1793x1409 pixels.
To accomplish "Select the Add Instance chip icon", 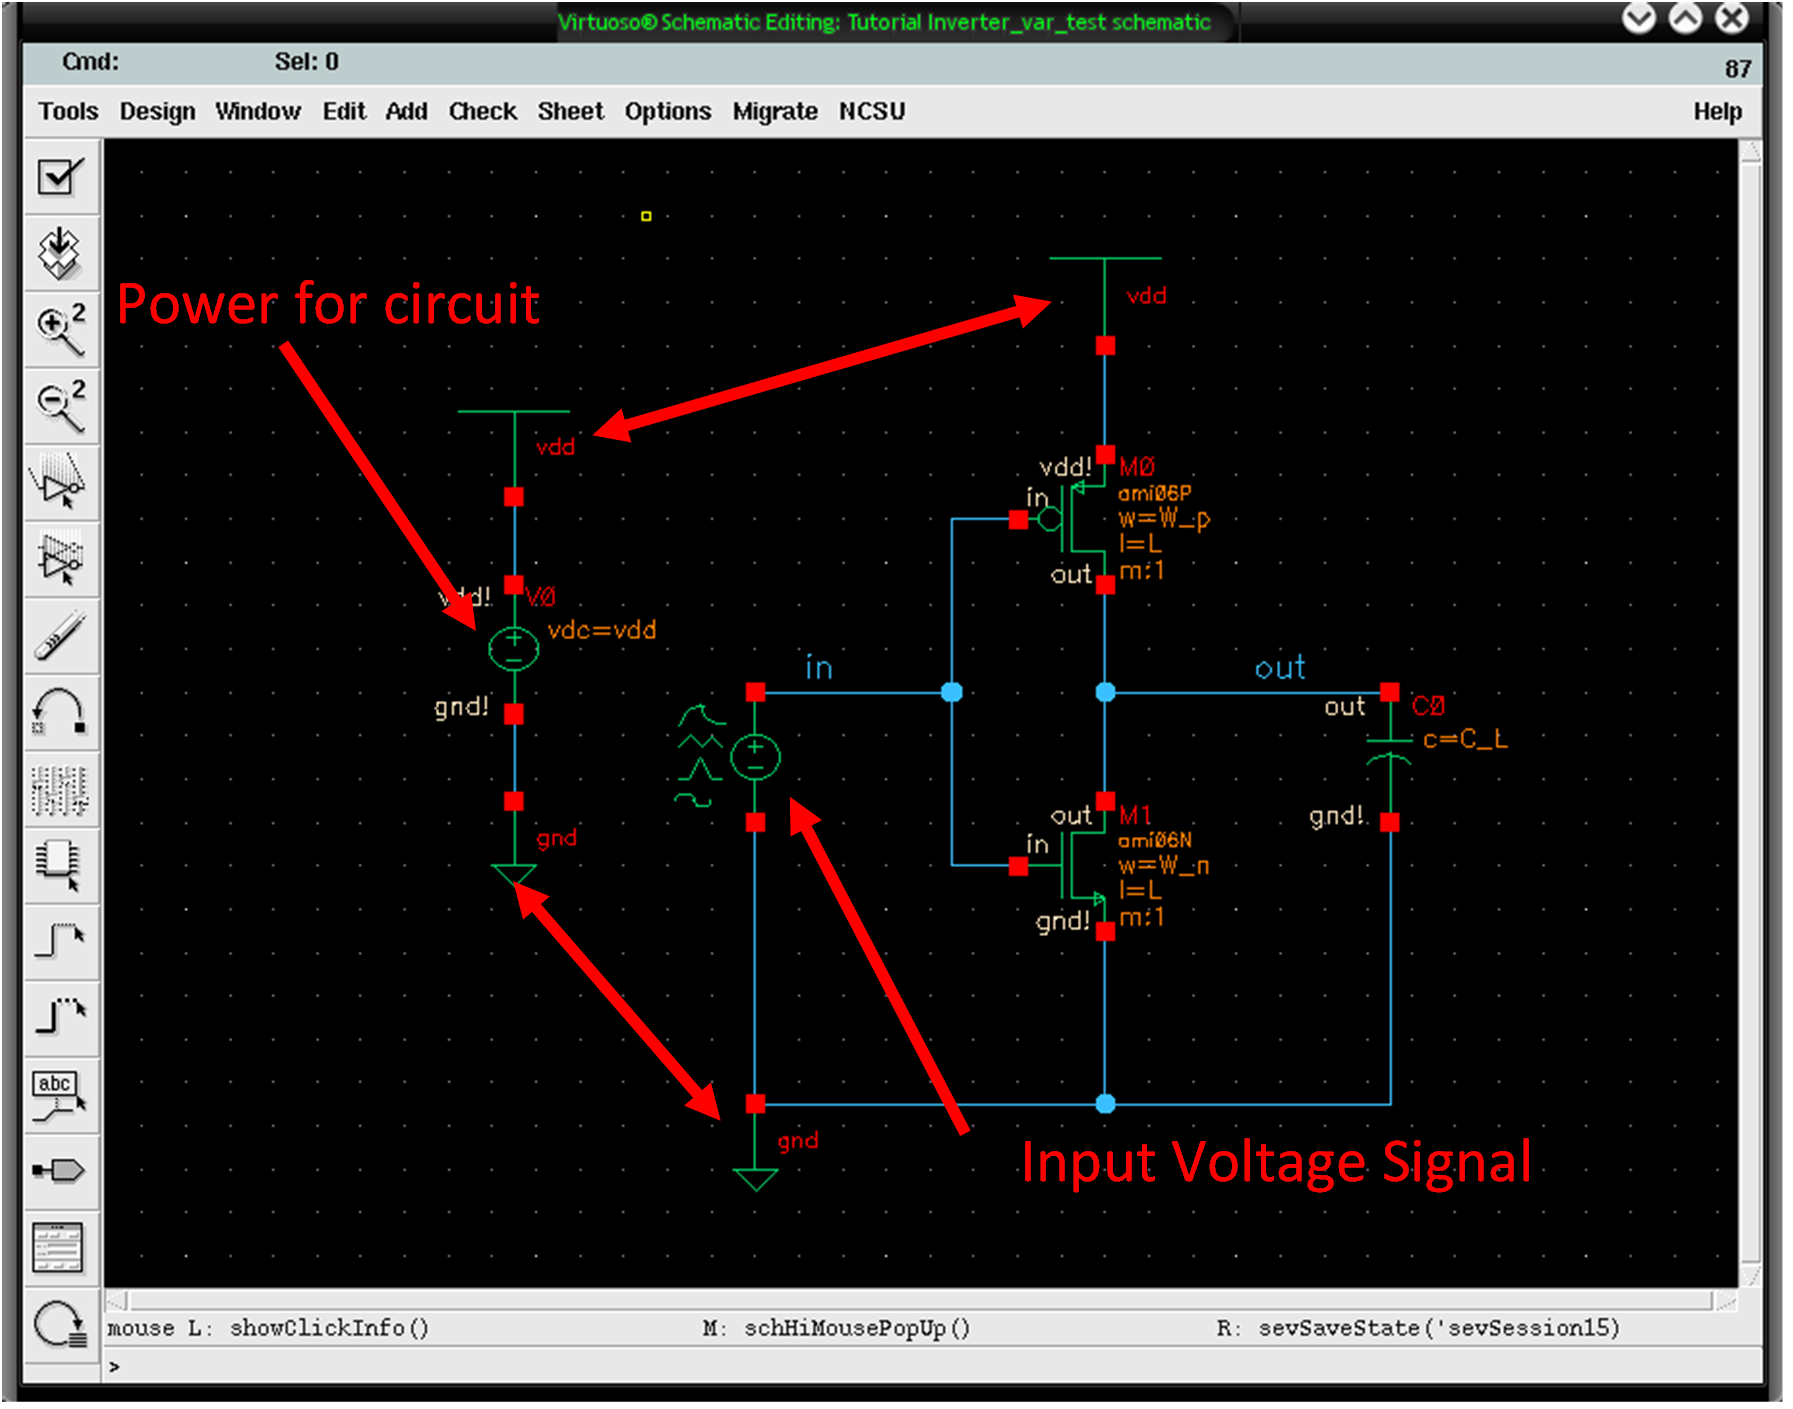I will tap(60, 865).
